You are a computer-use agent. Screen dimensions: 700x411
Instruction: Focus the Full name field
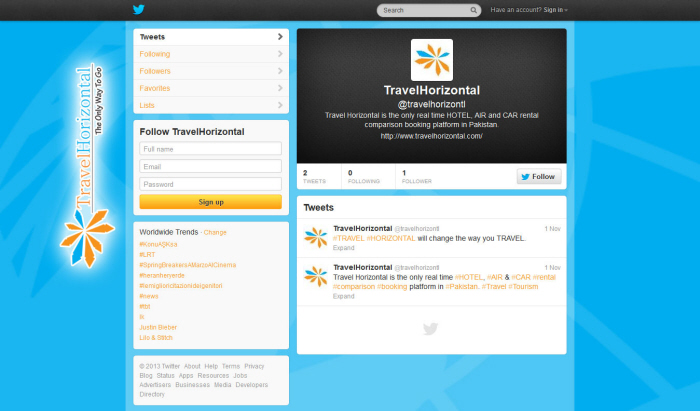pos(210,149)
